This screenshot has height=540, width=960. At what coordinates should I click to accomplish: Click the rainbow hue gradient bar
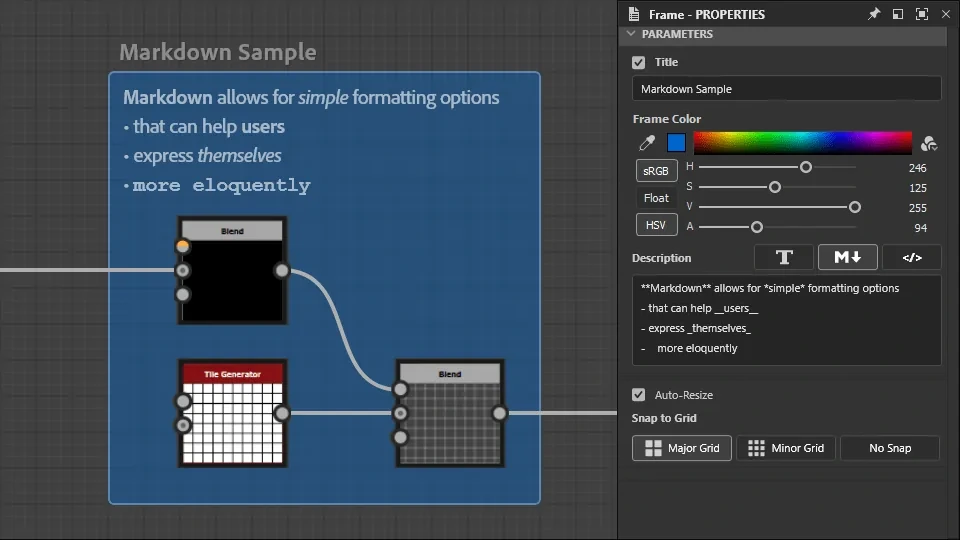pyautogui.click(x=803, y=143)
